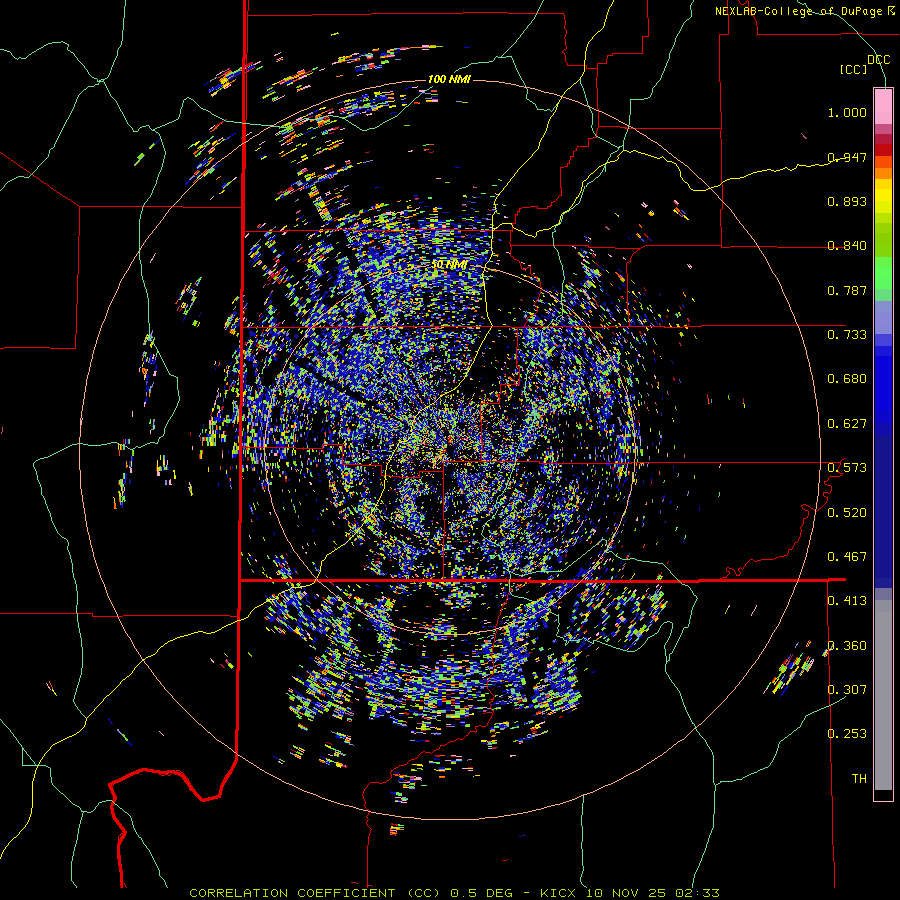Viewport: 900px width, 900px height.
Task: Pick the bright green color bar segment
Action: click(883, 273)
